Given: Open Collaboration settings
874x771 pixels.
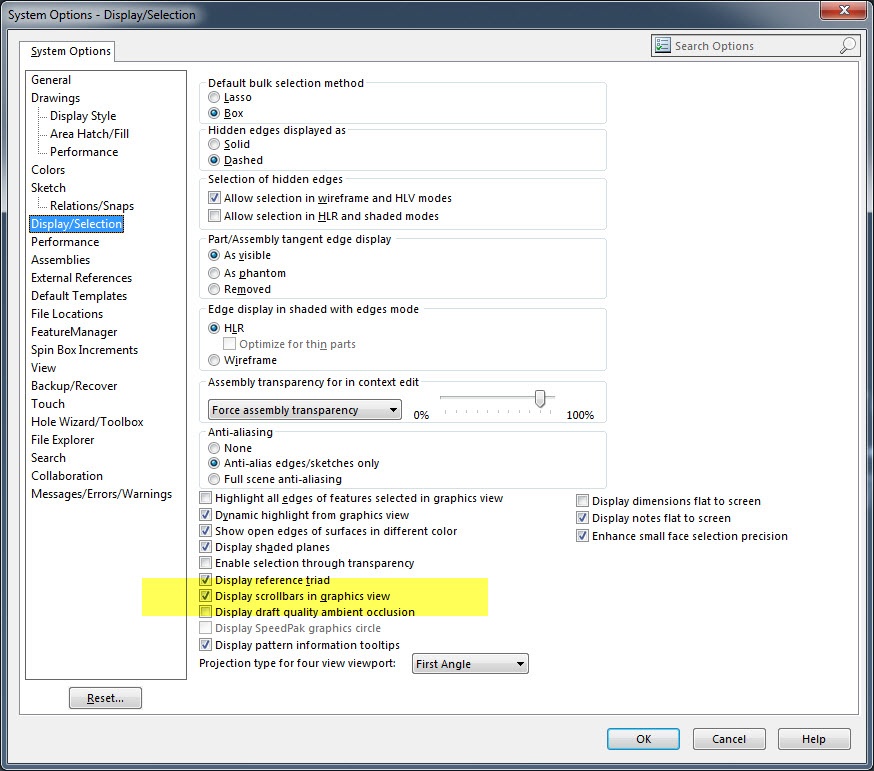Looking at the screenshot, I should click(67, 476).
